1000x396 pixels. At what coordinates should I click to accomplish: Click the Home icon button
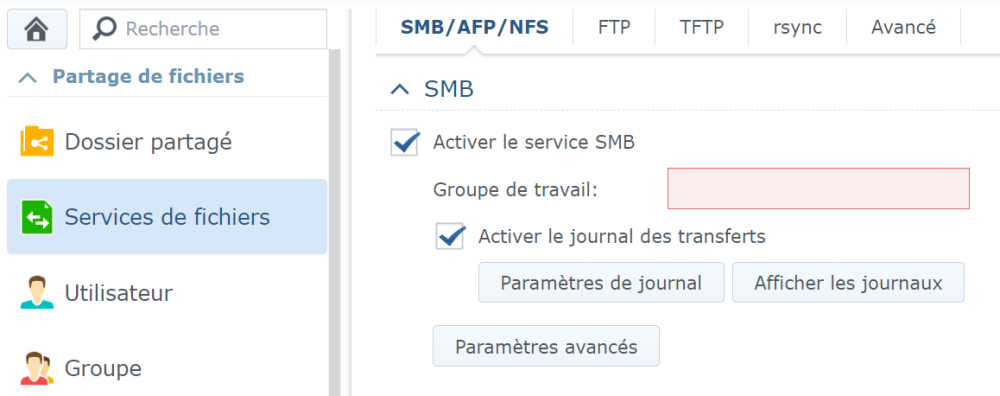pos(37,29)
